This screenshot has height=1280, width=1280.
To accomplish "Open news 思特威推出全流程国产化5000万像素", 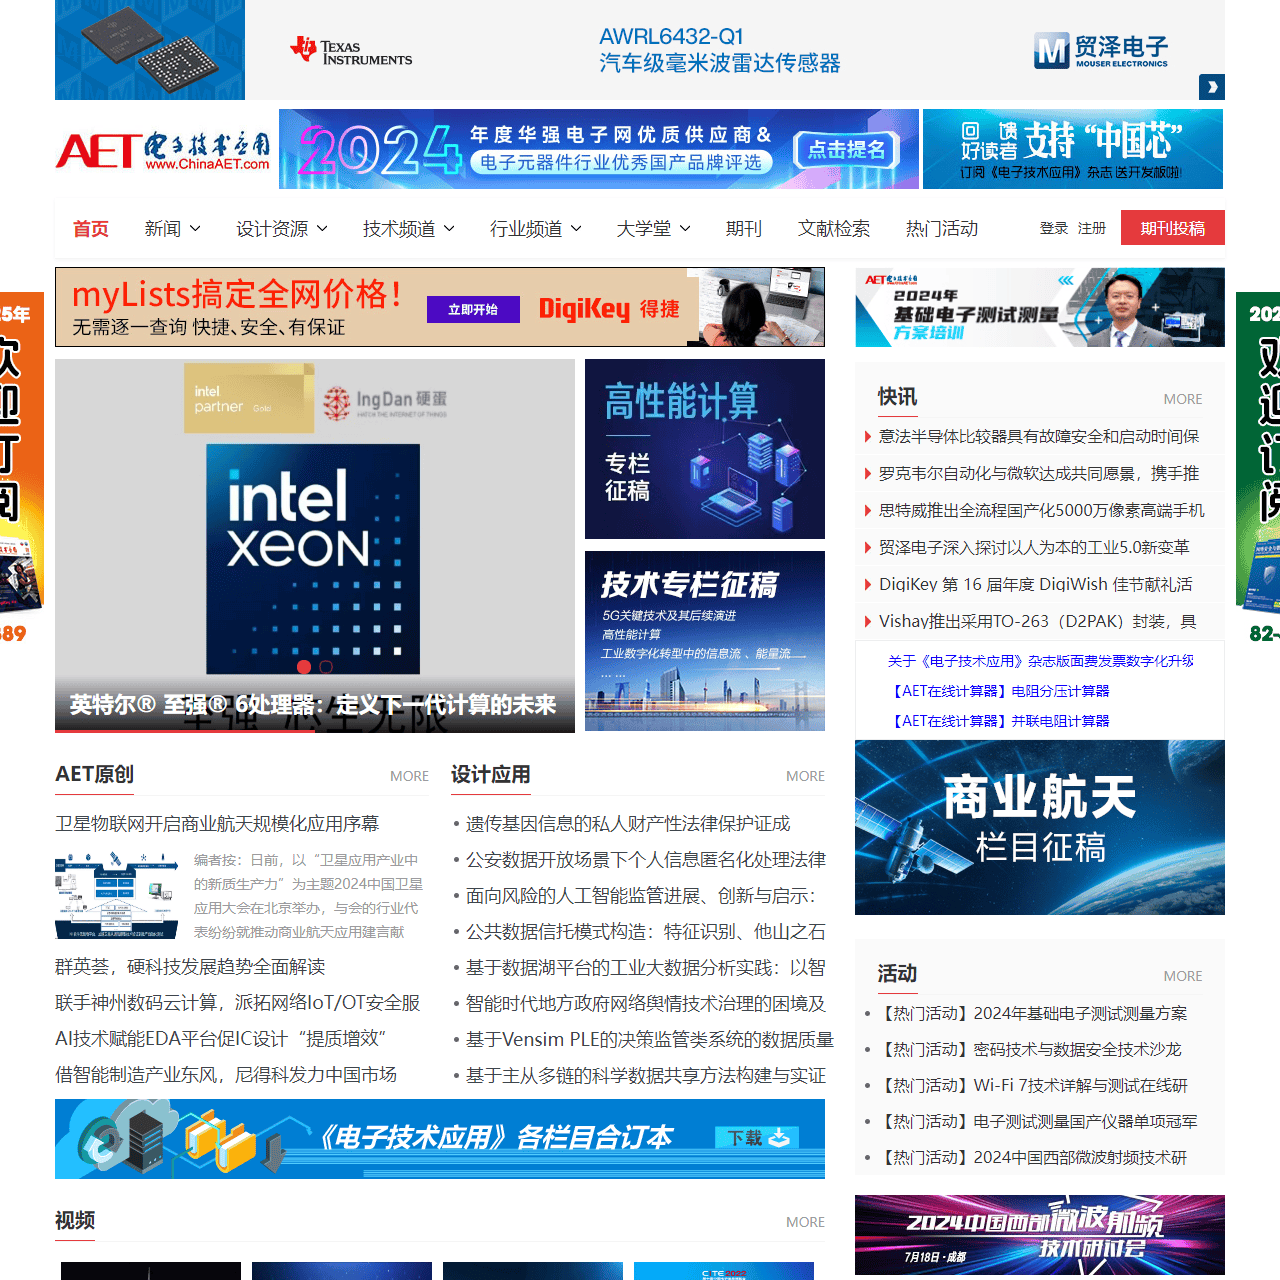I will [x=1041, y=510].
